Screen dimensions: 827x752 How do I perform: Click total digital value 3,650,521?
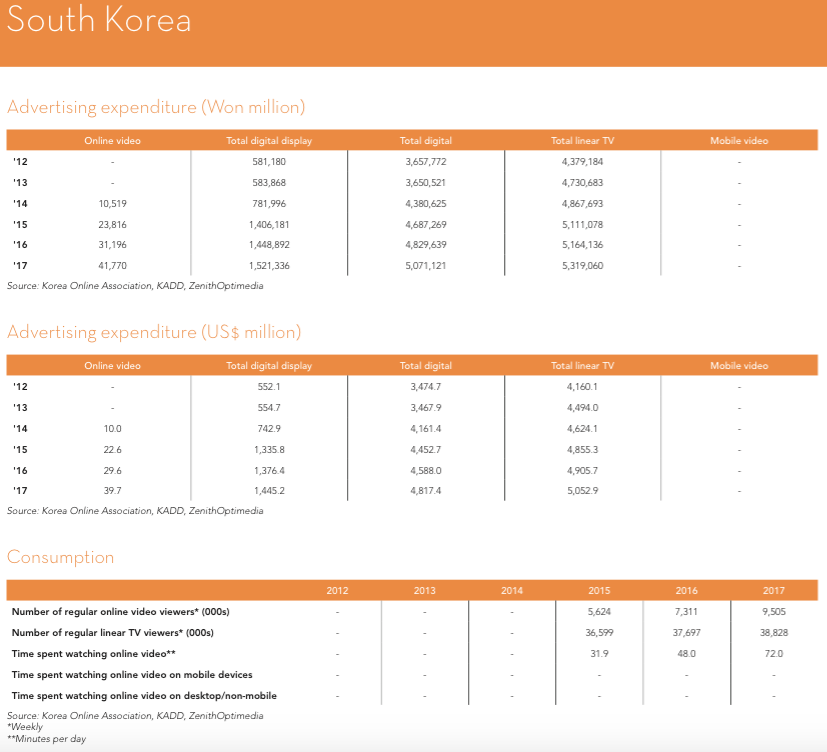click(x=426, y=183)
